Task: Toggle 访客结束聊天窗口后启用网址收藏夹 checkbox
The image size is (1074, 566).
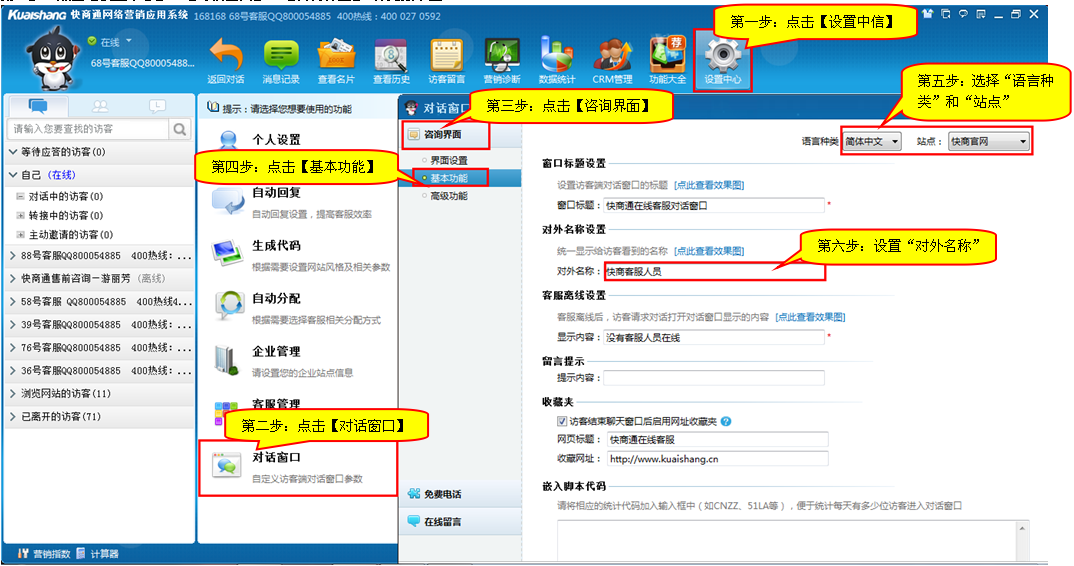Action: click(562, 422)
